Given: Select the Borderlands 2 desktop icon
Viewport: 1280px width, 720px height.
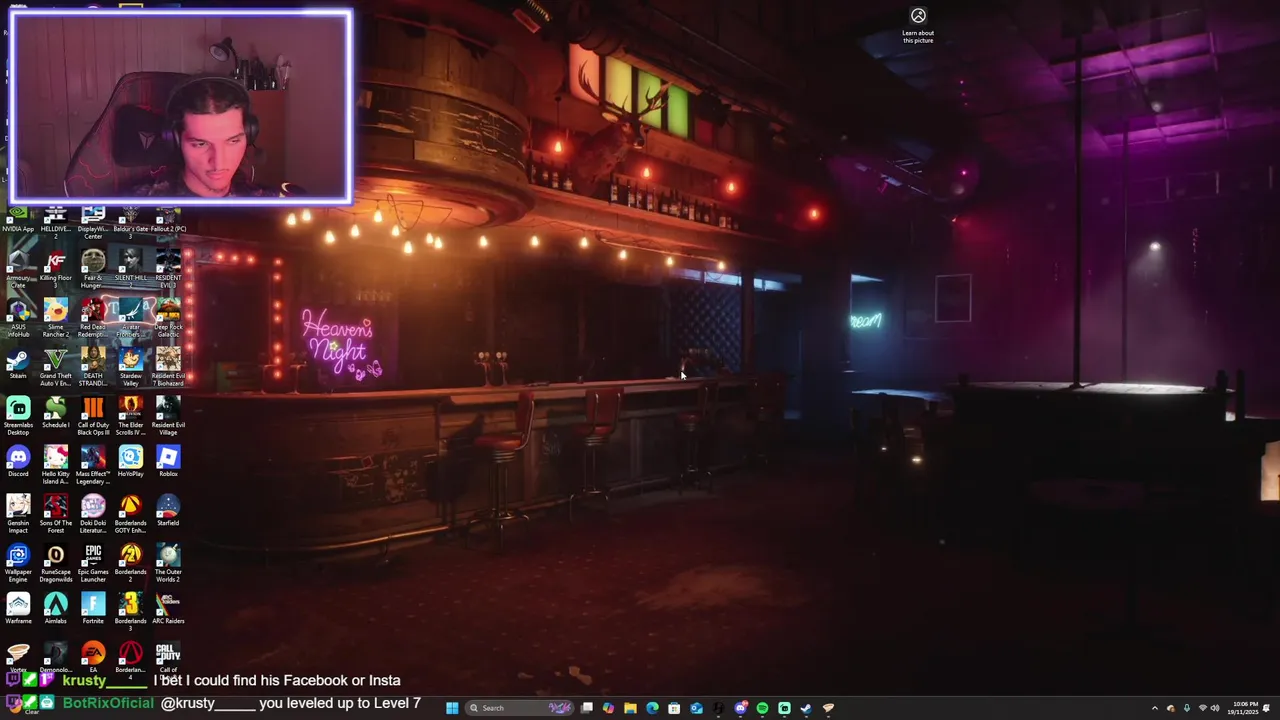Looking at the screenshot, I should 130,562.
